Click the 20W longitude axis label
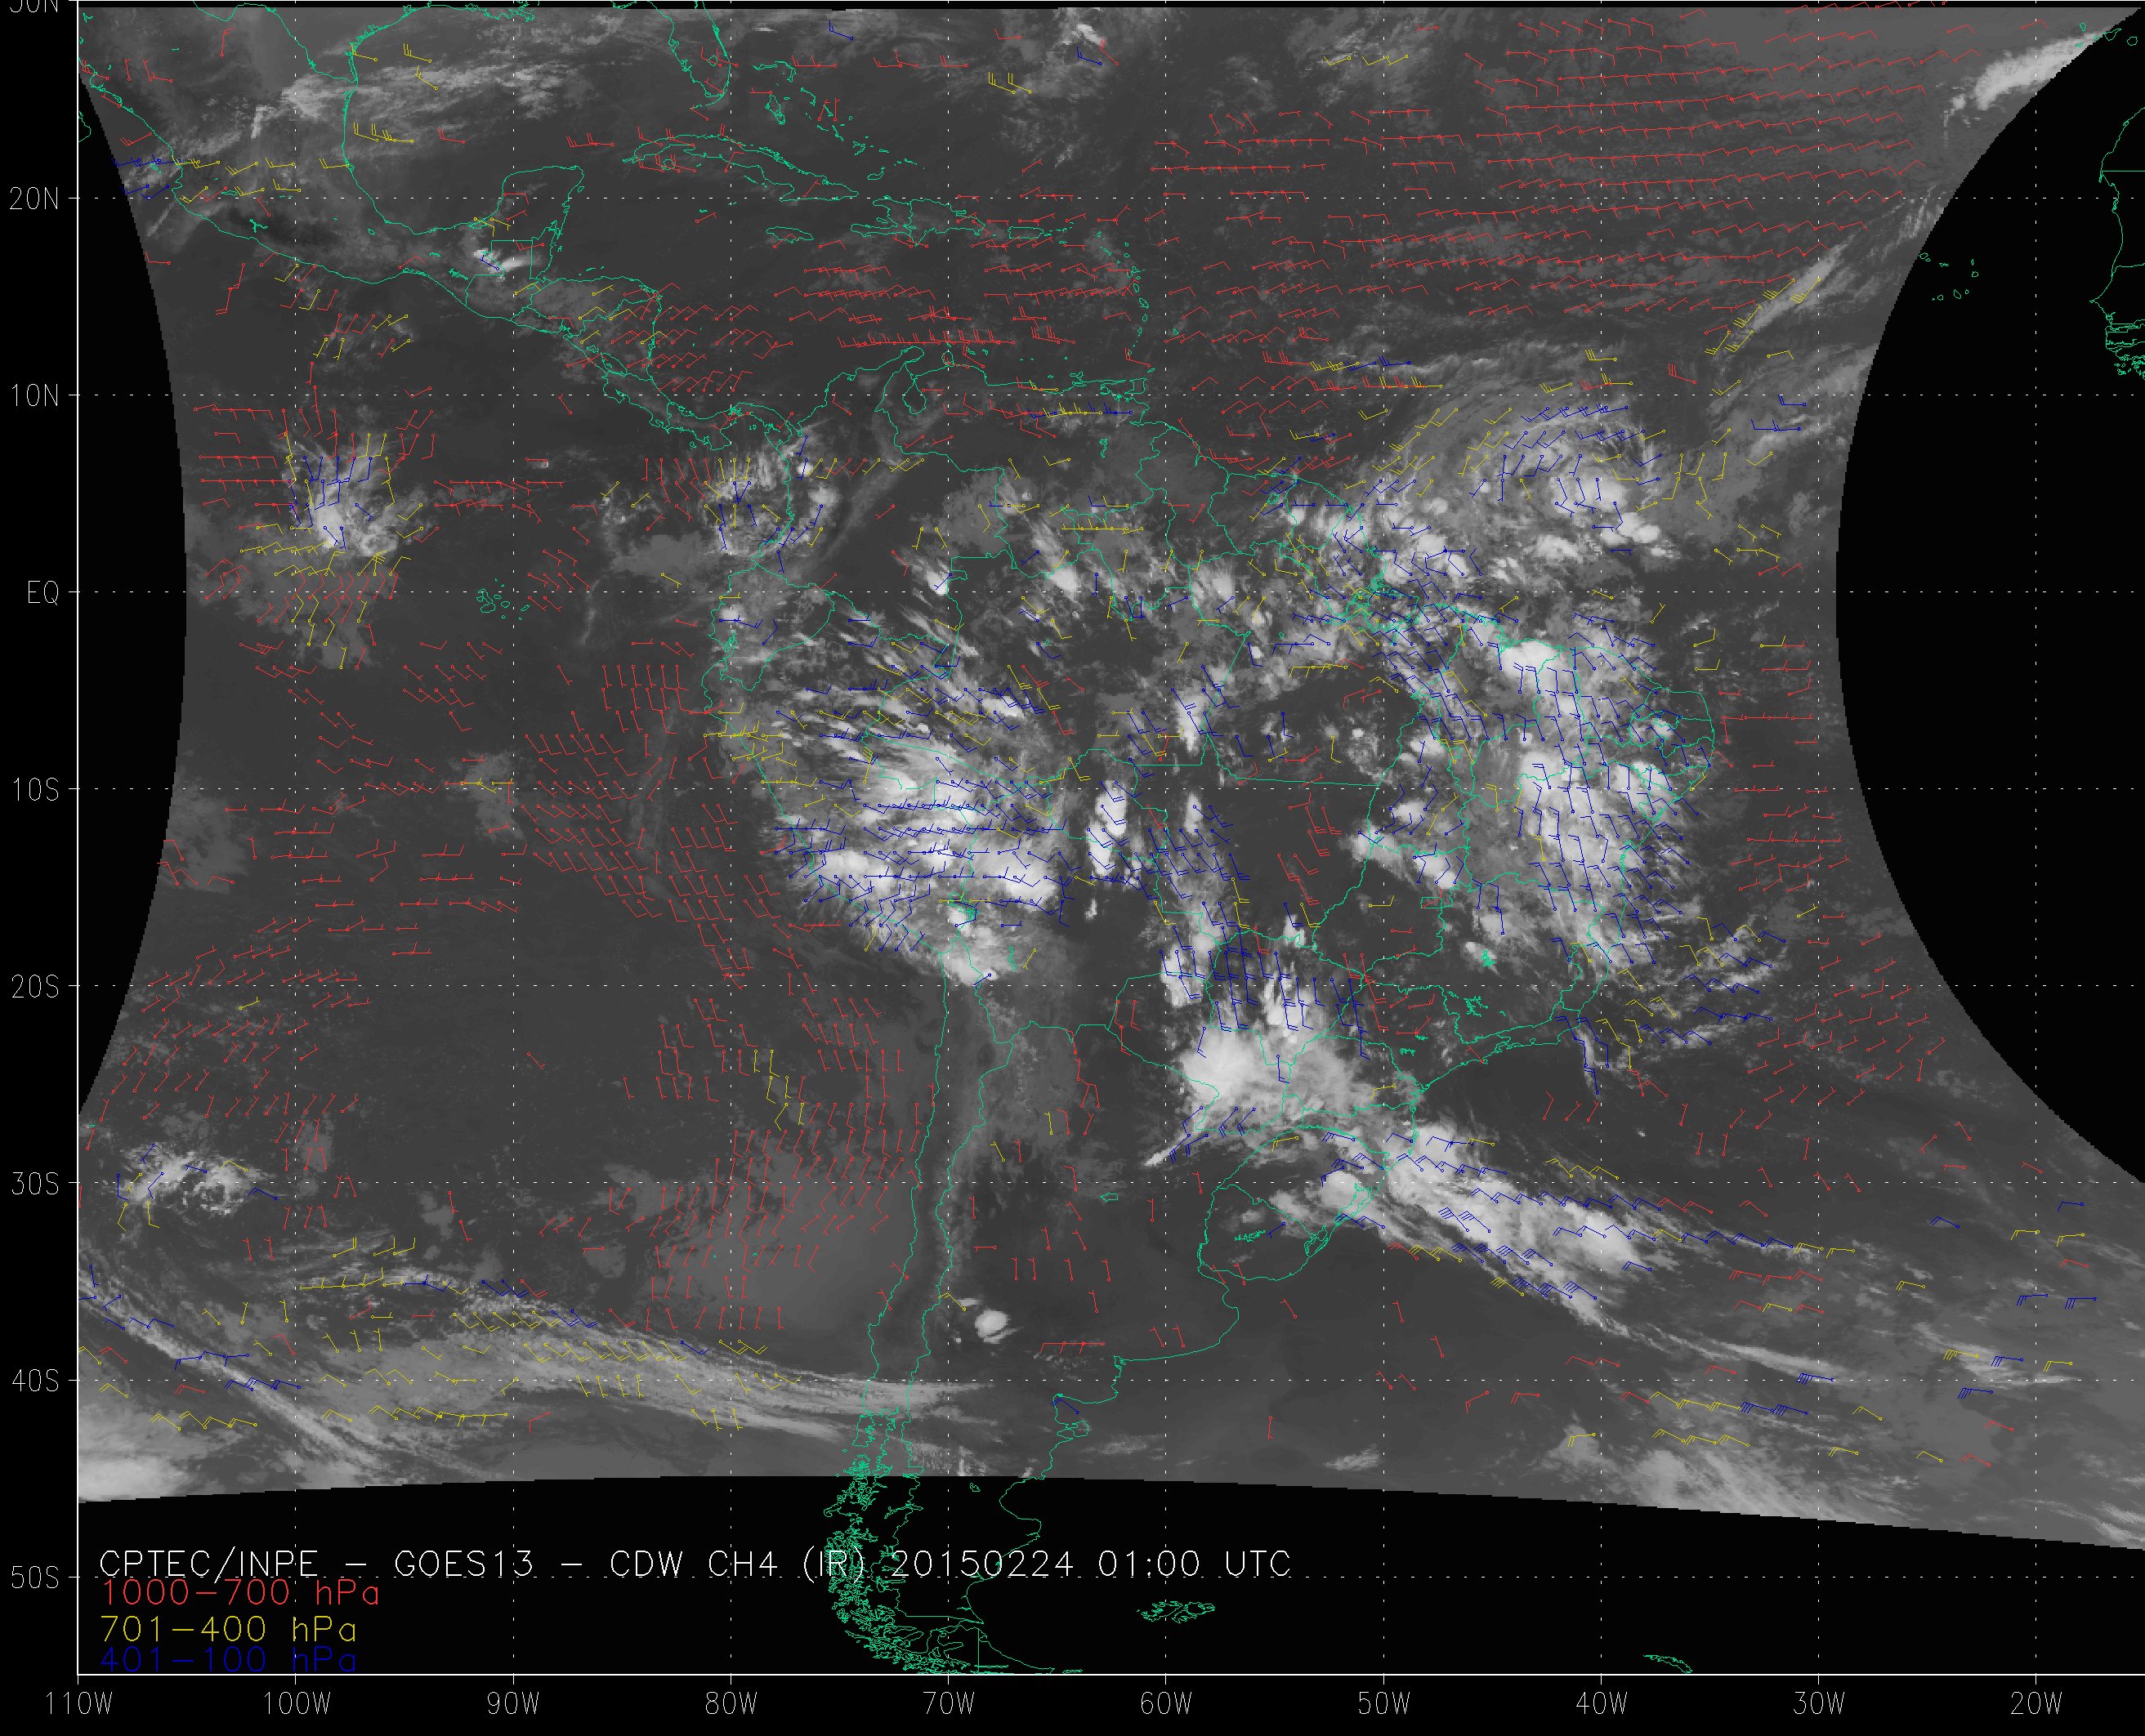Viewport: 2145px width, 1736px height. (2036, 1703)
